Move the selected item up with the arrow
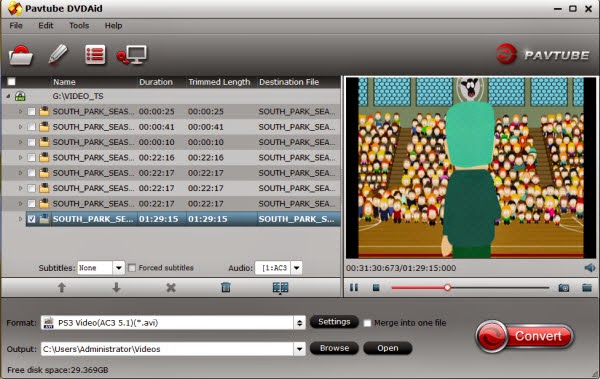 tap(62, 288)
